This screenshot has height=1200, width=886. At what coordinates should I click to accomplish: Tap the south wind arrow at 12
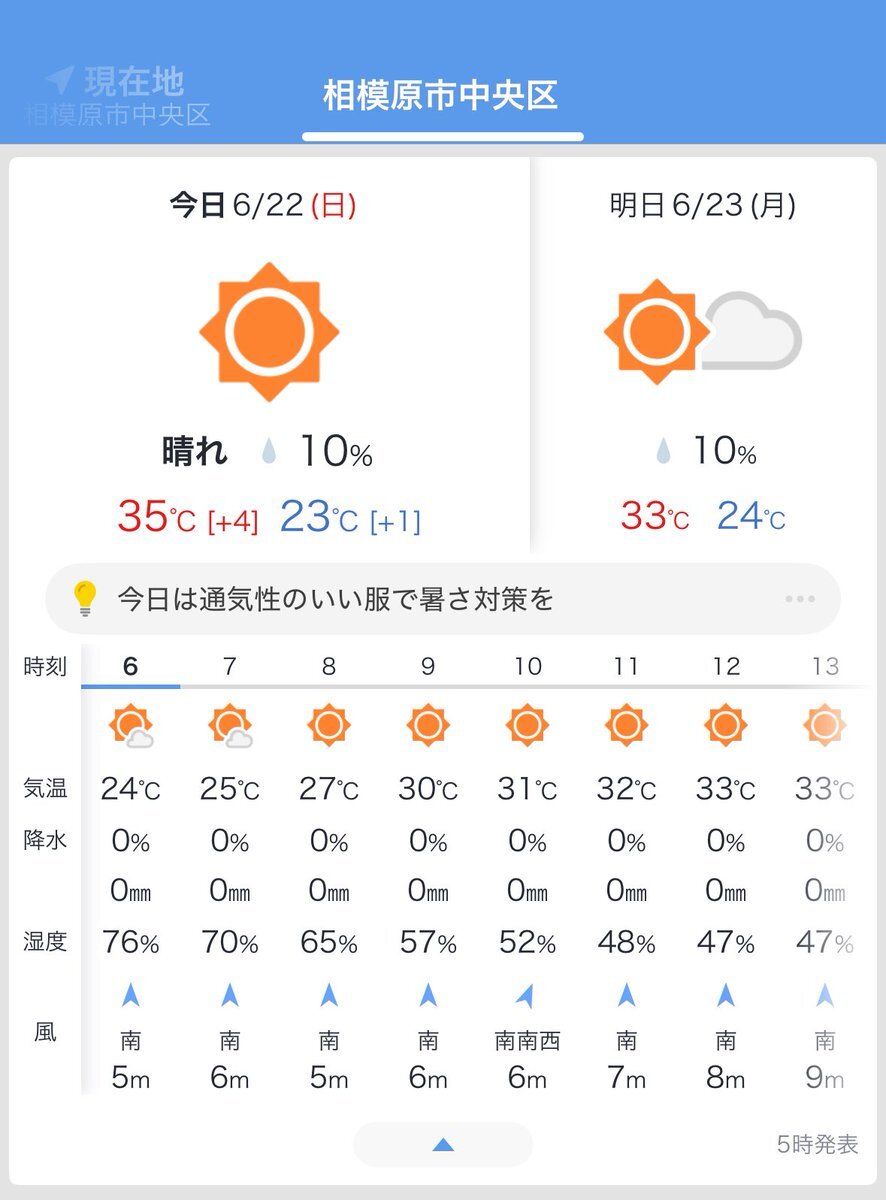[726, 995]
